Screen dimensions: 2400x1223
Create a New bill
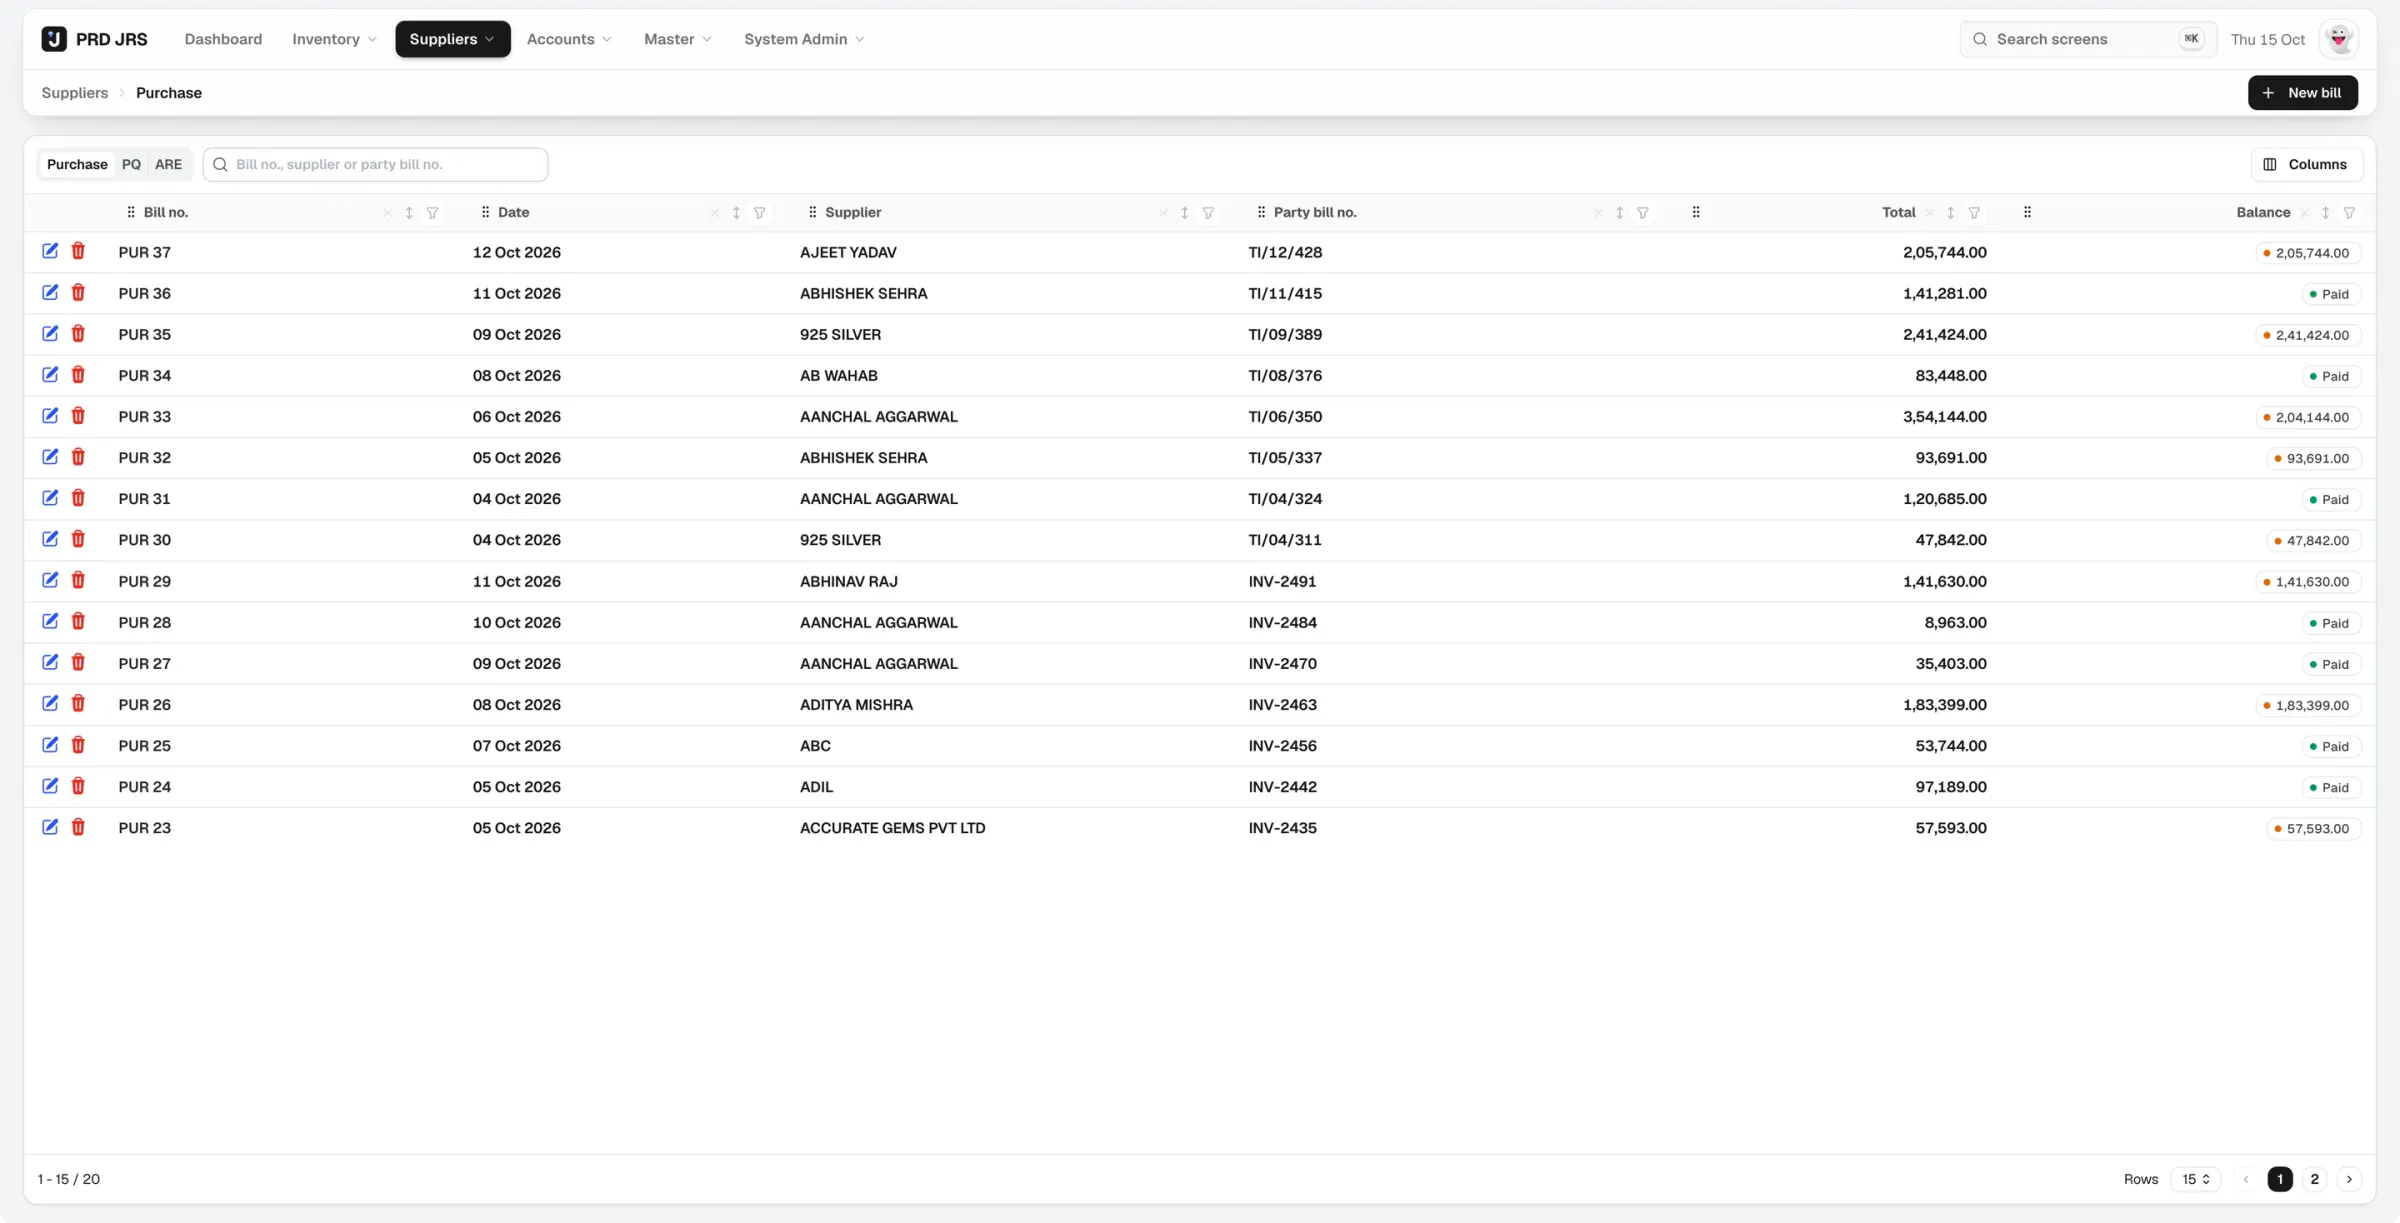(2302, 93)
